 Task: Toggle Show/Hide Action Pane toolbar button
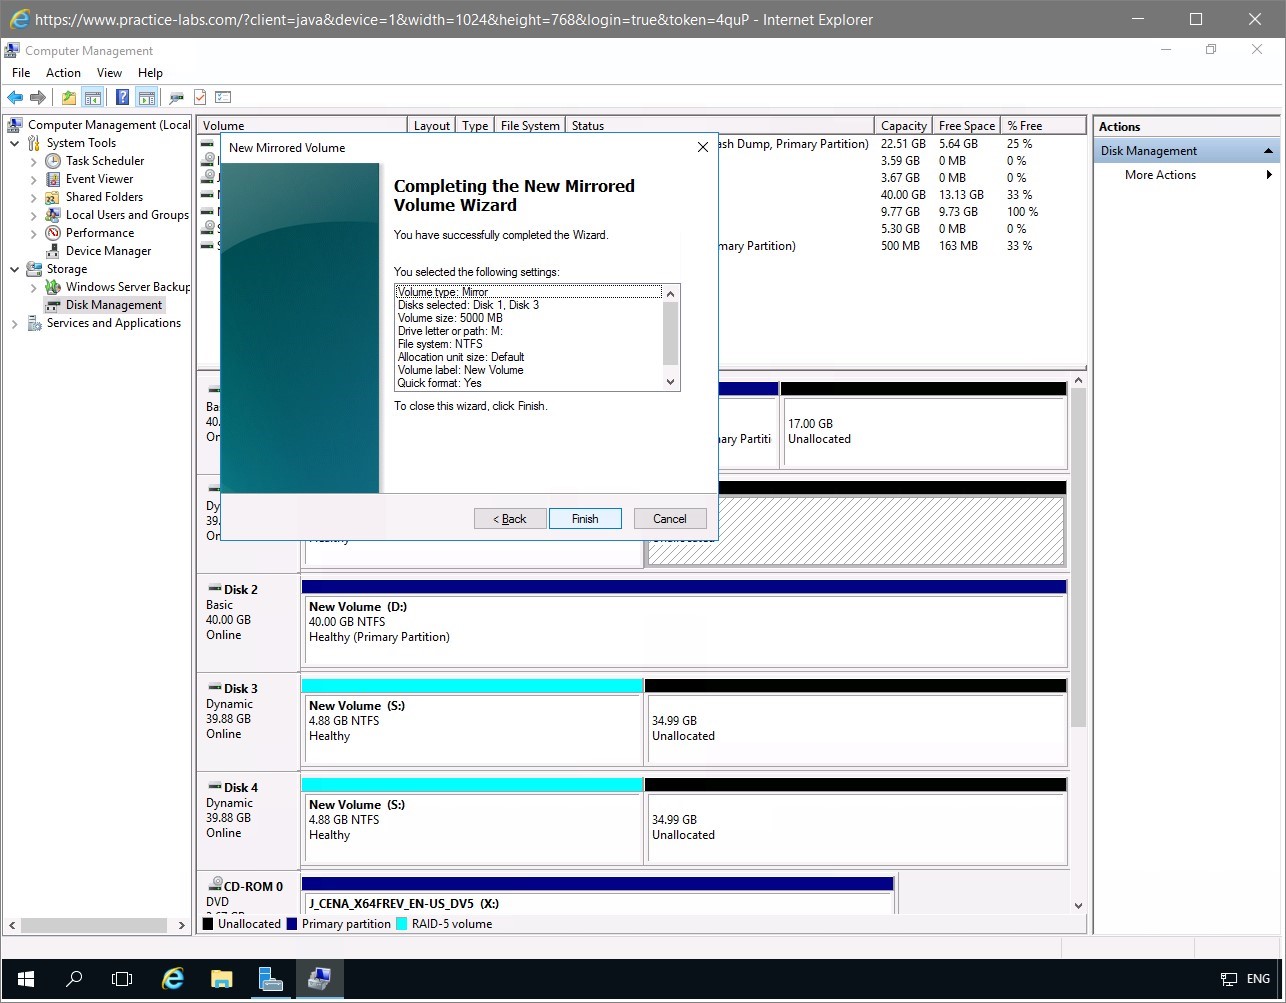(147, 98)
